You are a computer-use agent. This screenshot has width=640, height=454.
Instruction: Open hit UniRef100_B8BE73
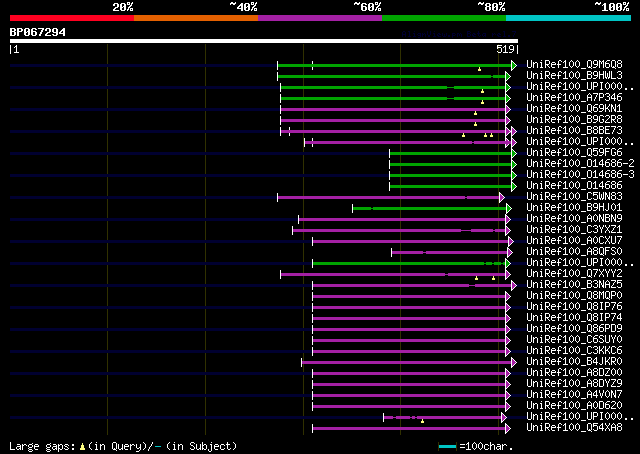[574, 131]
